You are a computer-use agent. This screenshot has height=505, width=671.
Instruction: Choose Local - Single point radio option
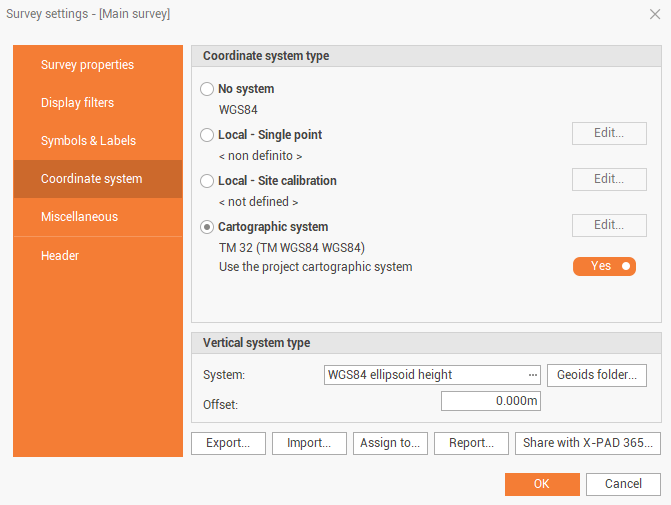(207, 135)
